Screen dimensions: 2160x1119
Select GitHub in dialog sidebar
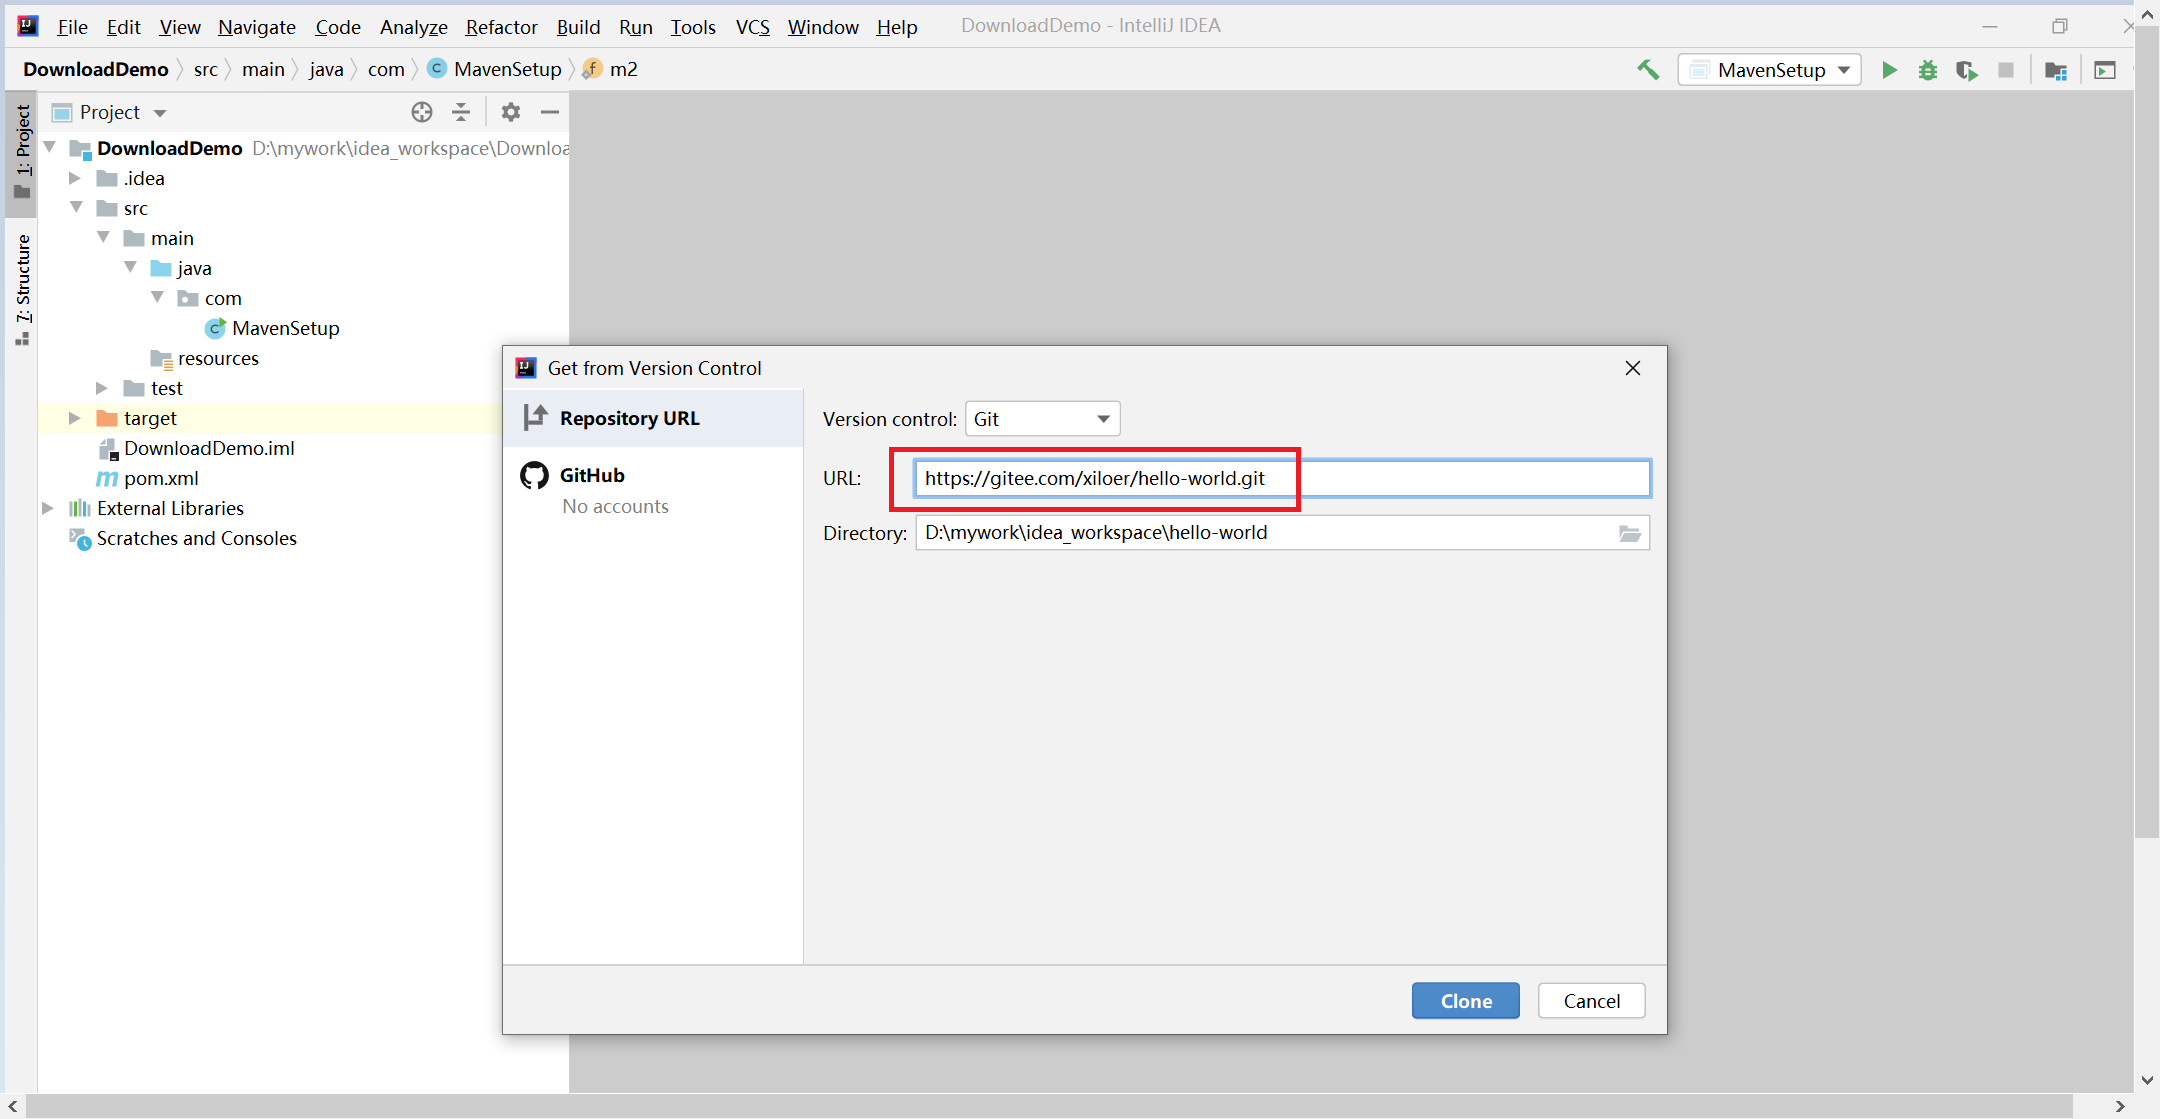click(x=653, y=489)
